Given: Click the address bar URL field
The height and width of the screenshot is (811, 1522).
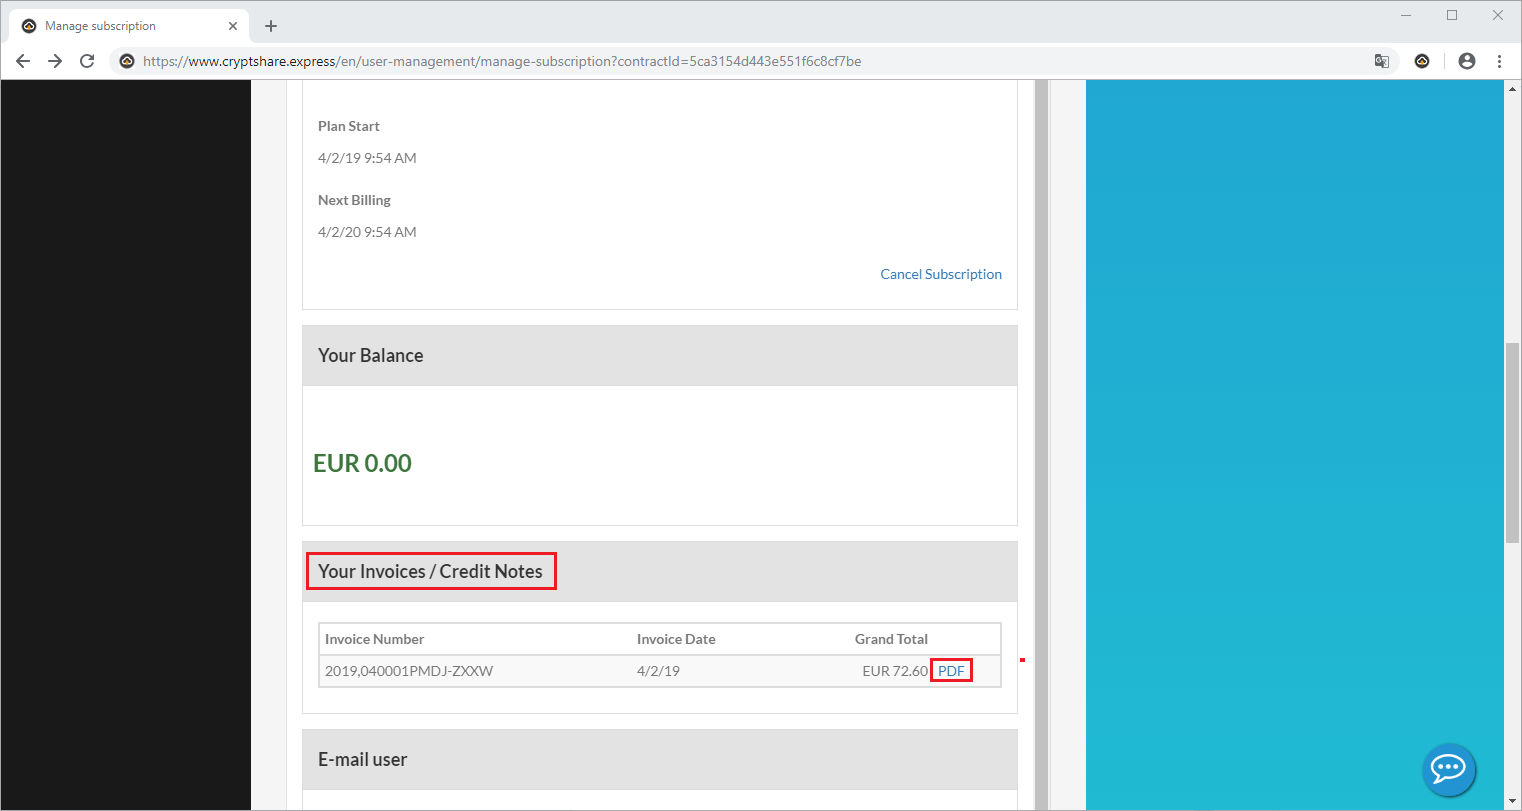Looking at the screenshot, I should (x=600, y=61).
